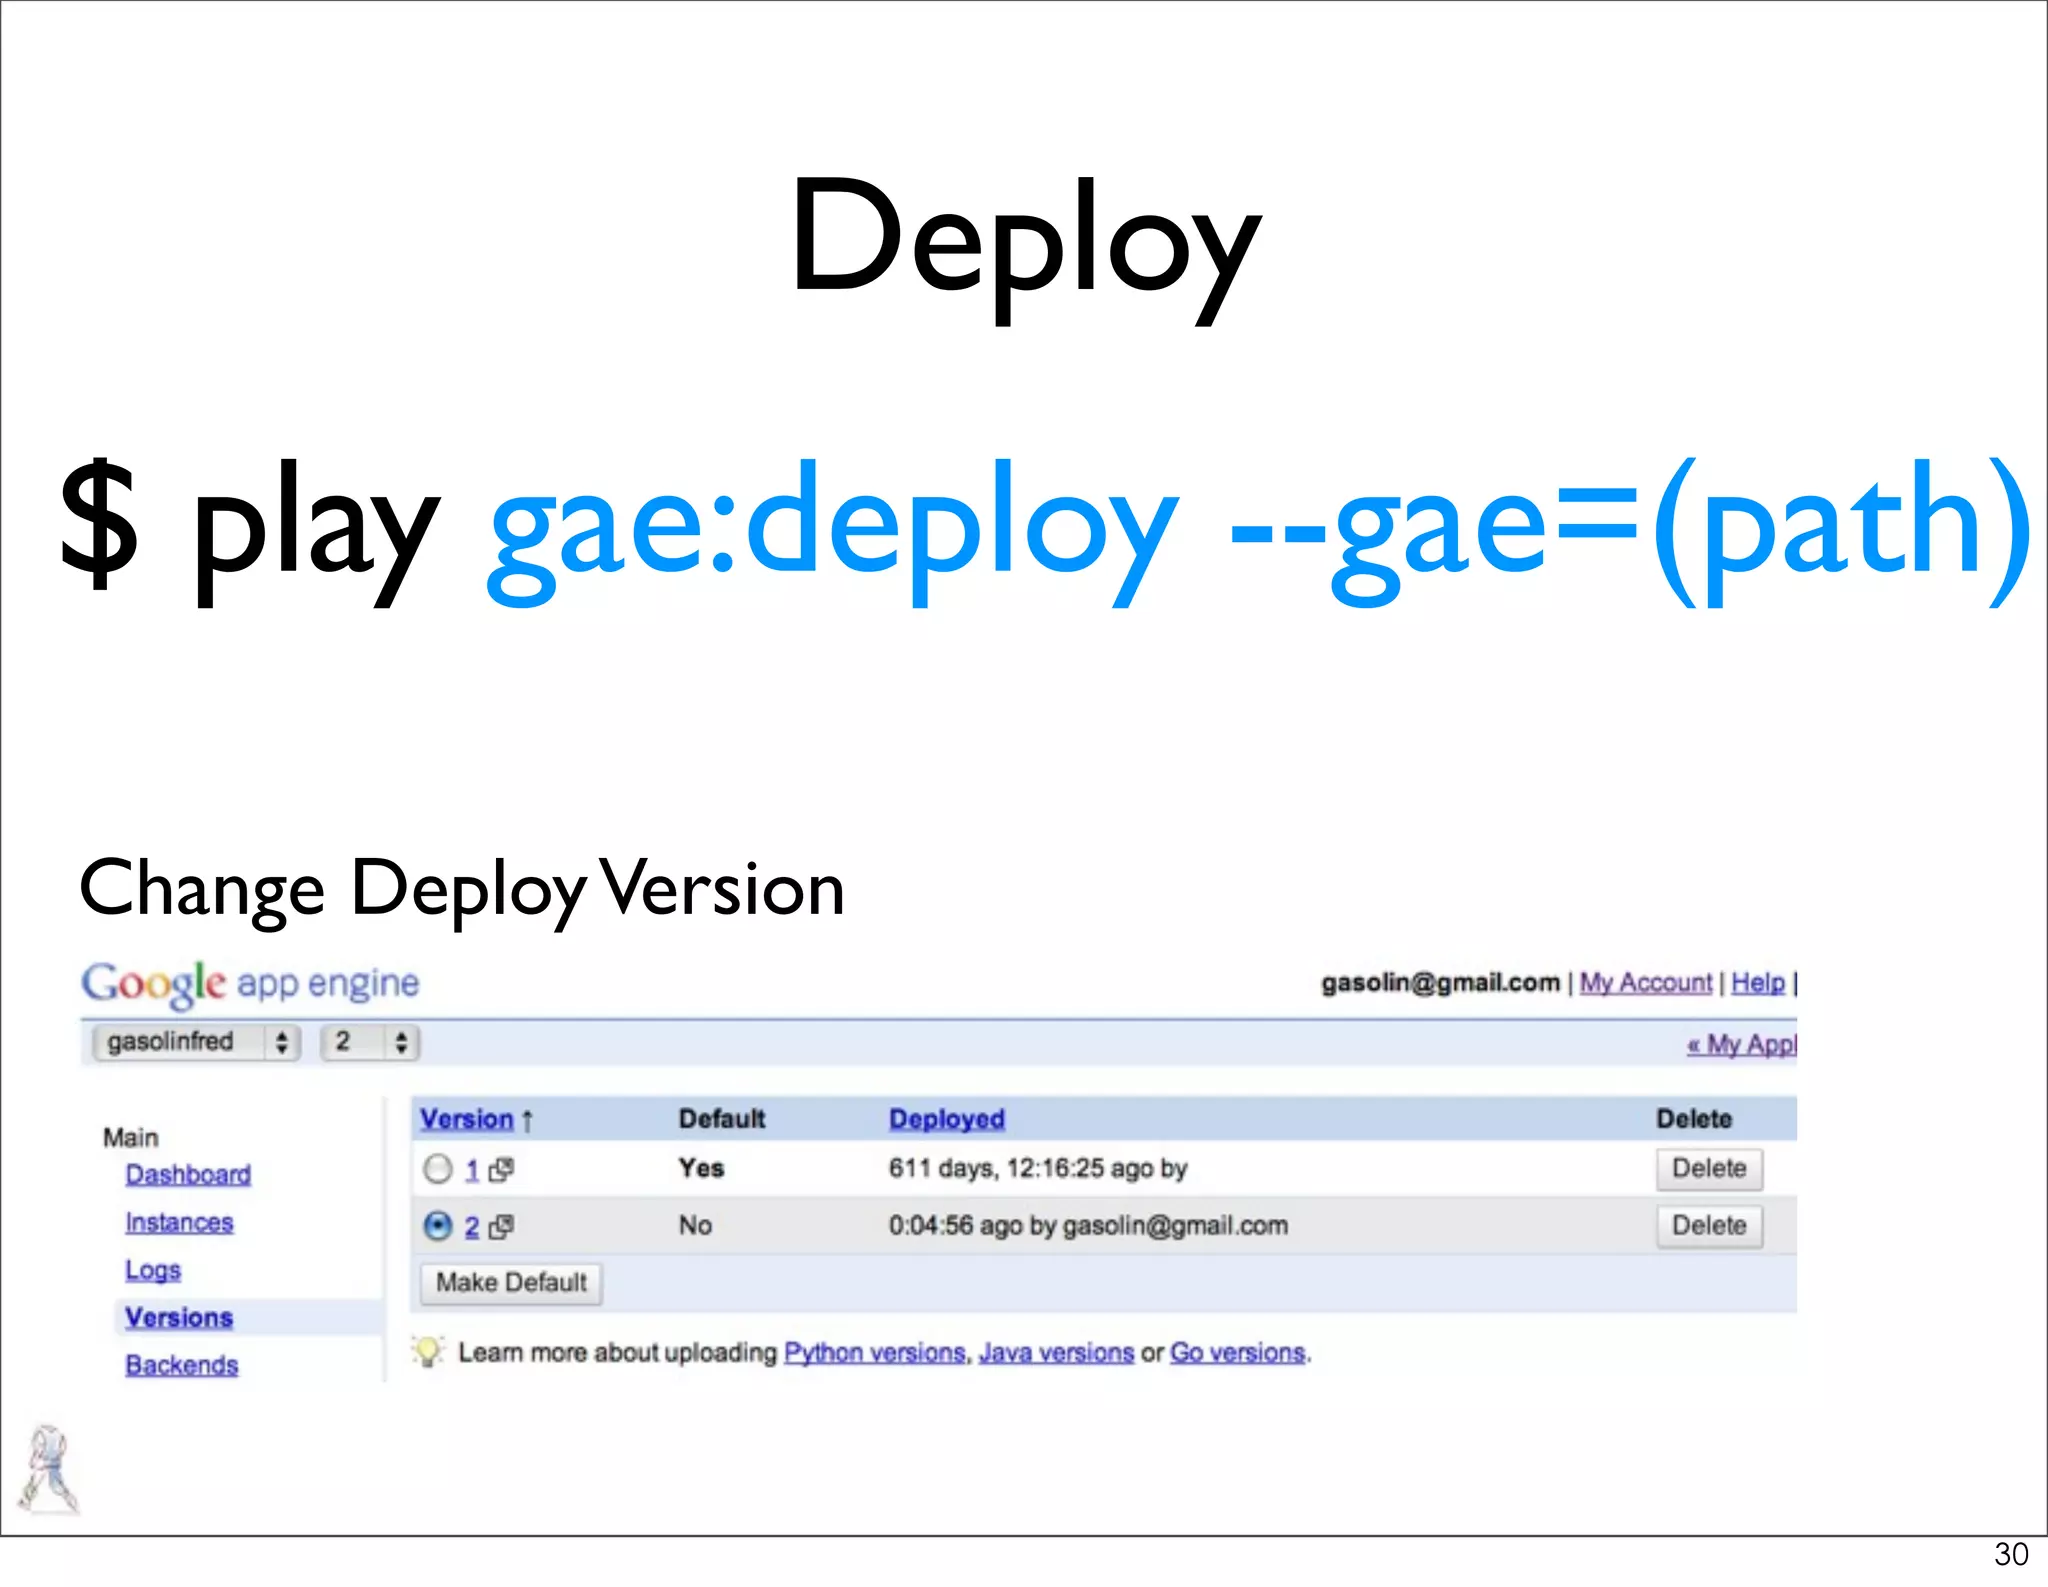Click the 'No' default cell
2048x1587 pixels.
696,1226
